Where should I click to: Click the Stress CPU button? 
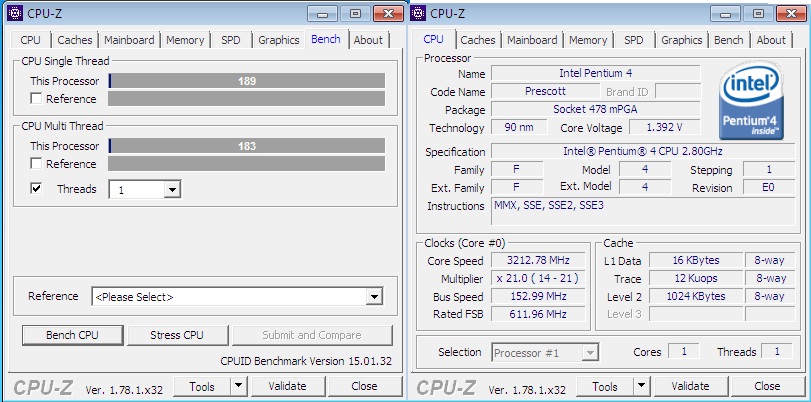pos(177,335)
